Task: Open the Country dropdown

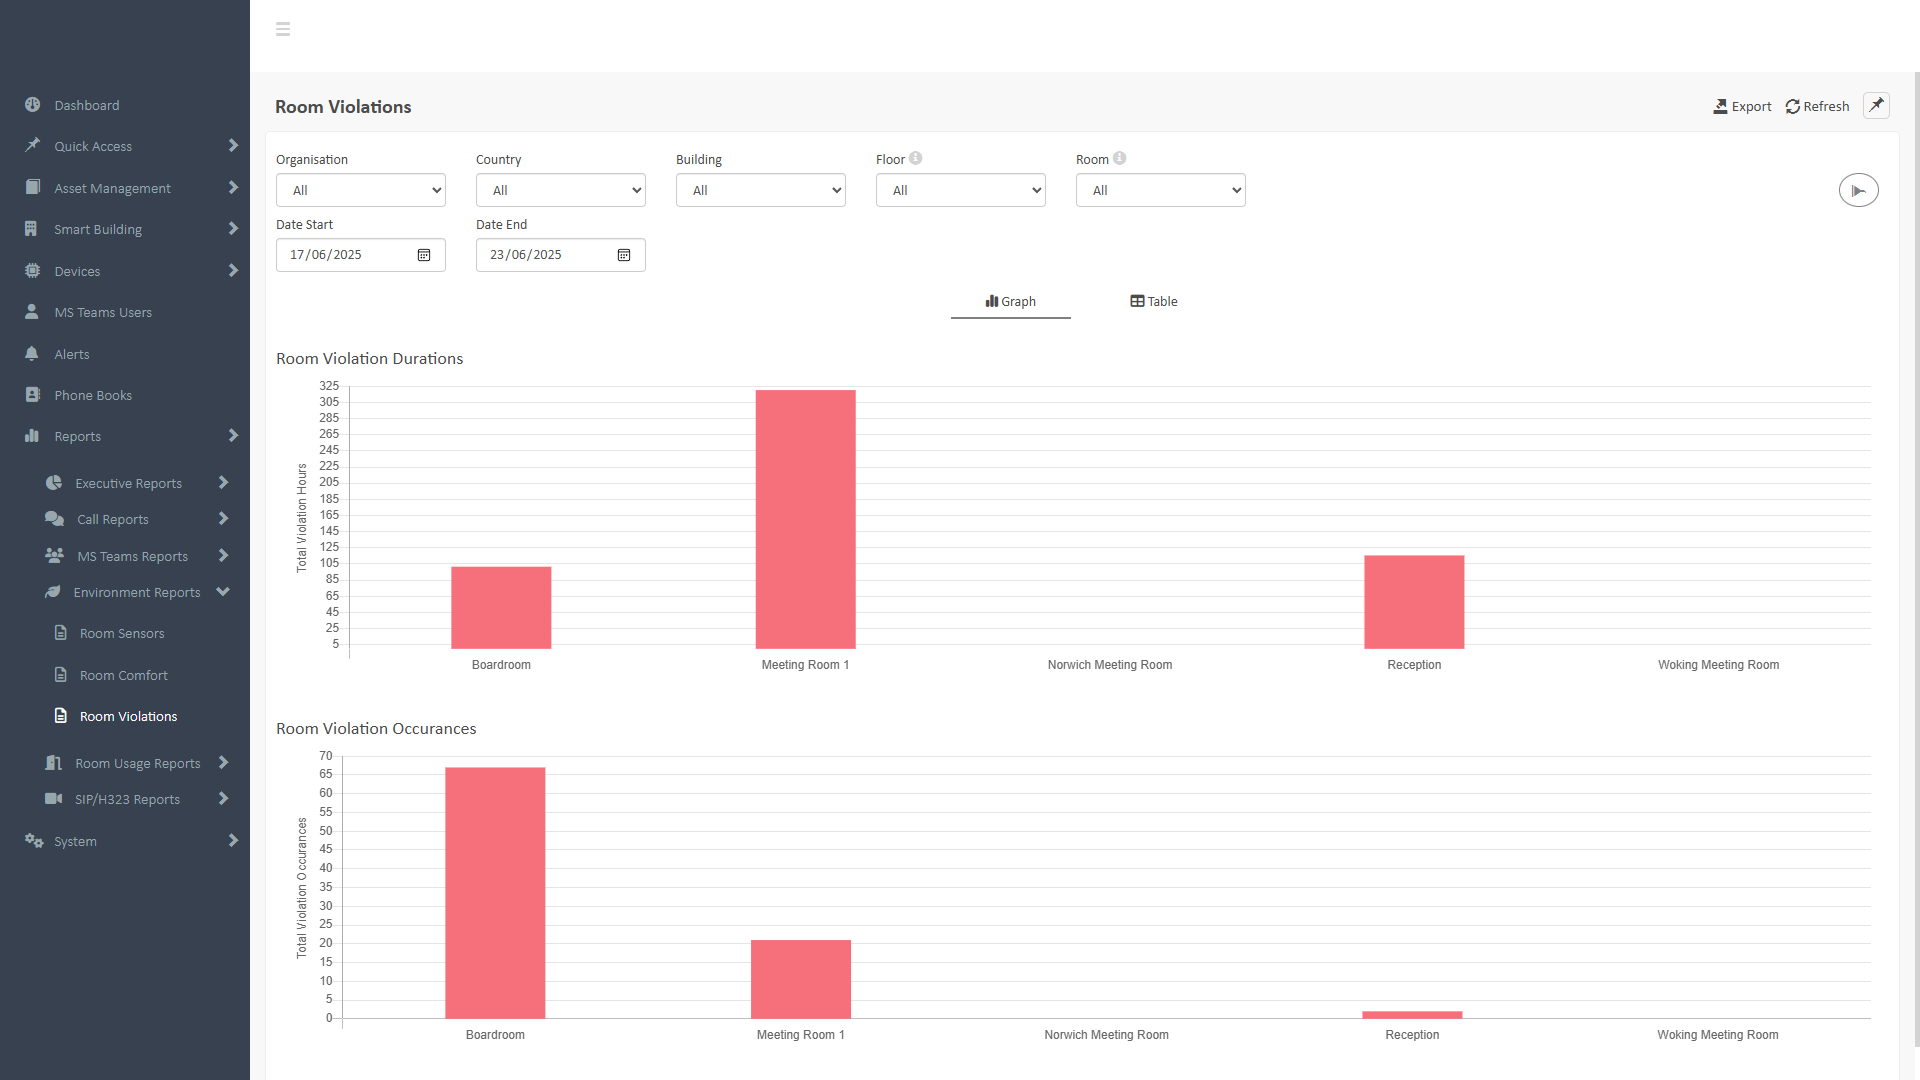Action: pos(561,190)
